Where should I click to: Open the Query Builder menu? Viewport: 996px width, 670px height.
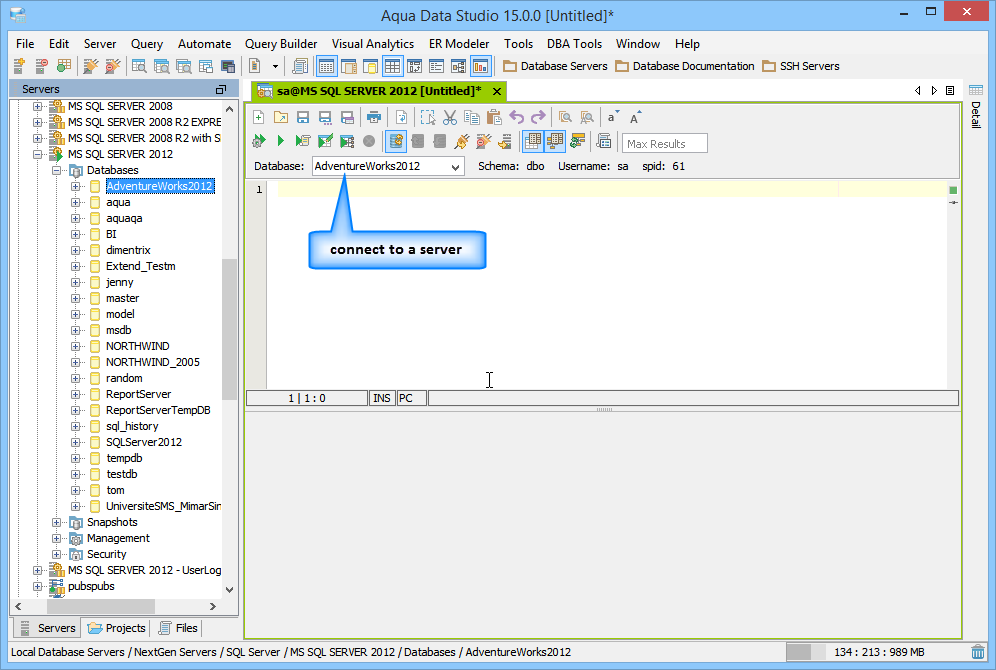[x=281, y=44]
